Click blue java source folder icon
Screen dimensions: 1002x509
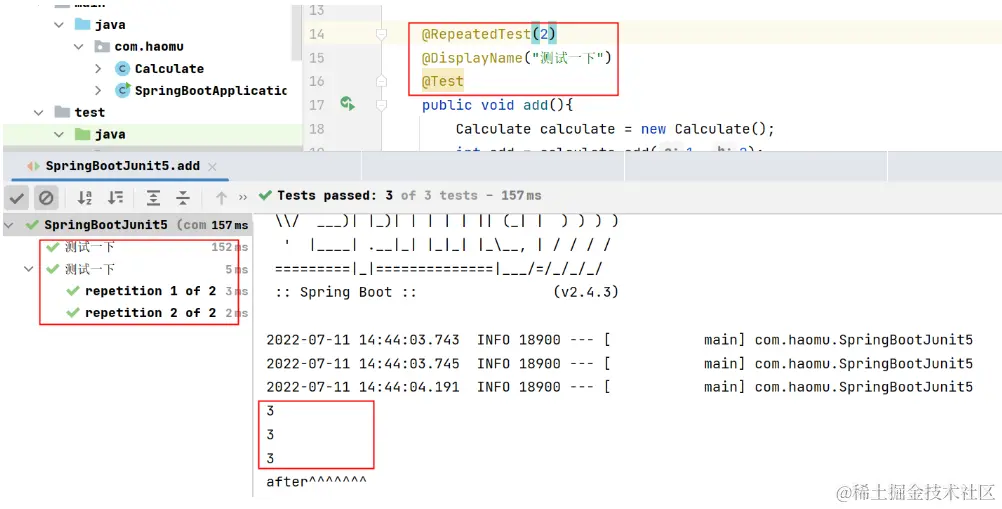[82, 25]
